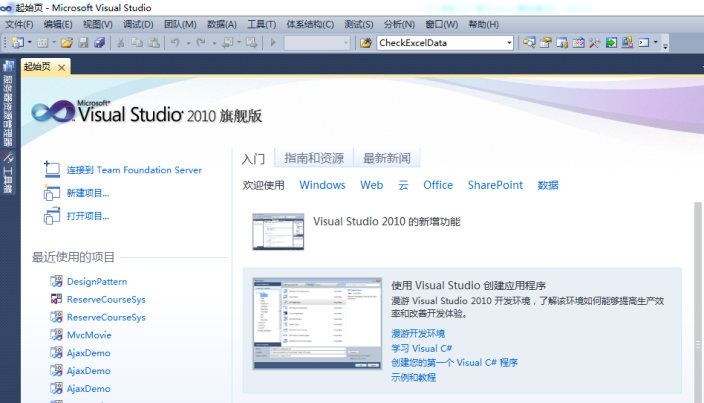Click the toolbar icon left of Toolbox
The image size is (704, 403).
(578, 43)
